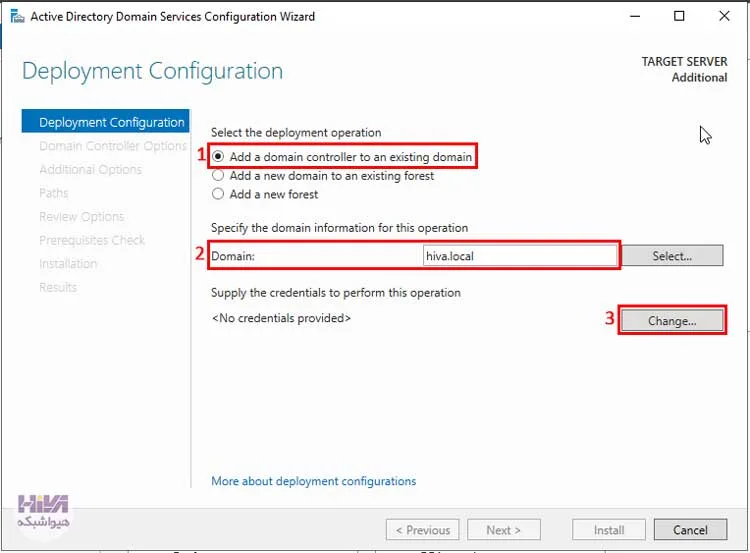750x553 pixels.
Task: Minimize the configuration wizard window
Action: 635,16
